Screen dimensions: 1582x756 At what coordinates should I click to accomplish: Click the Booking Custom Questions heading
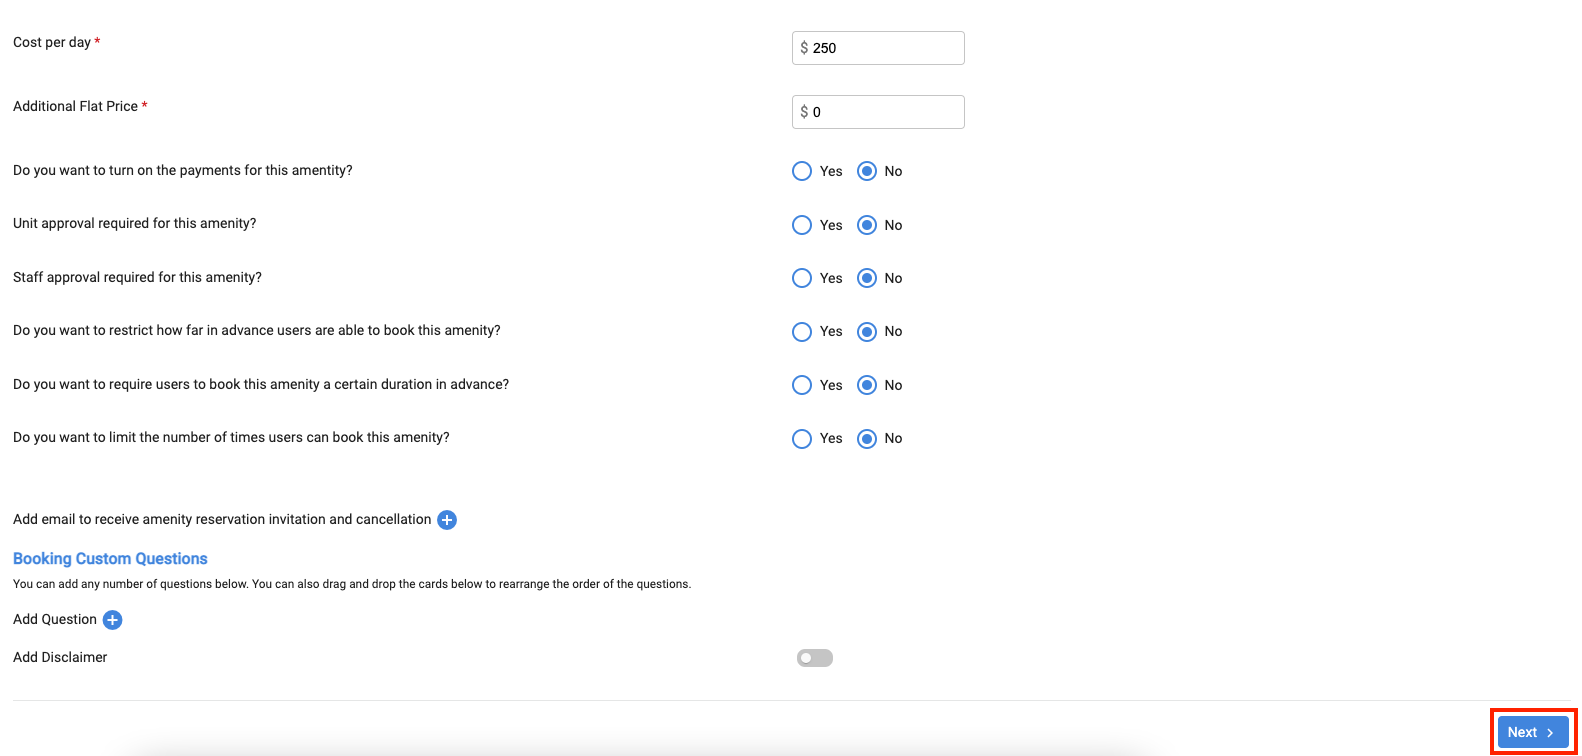point(110,559)
